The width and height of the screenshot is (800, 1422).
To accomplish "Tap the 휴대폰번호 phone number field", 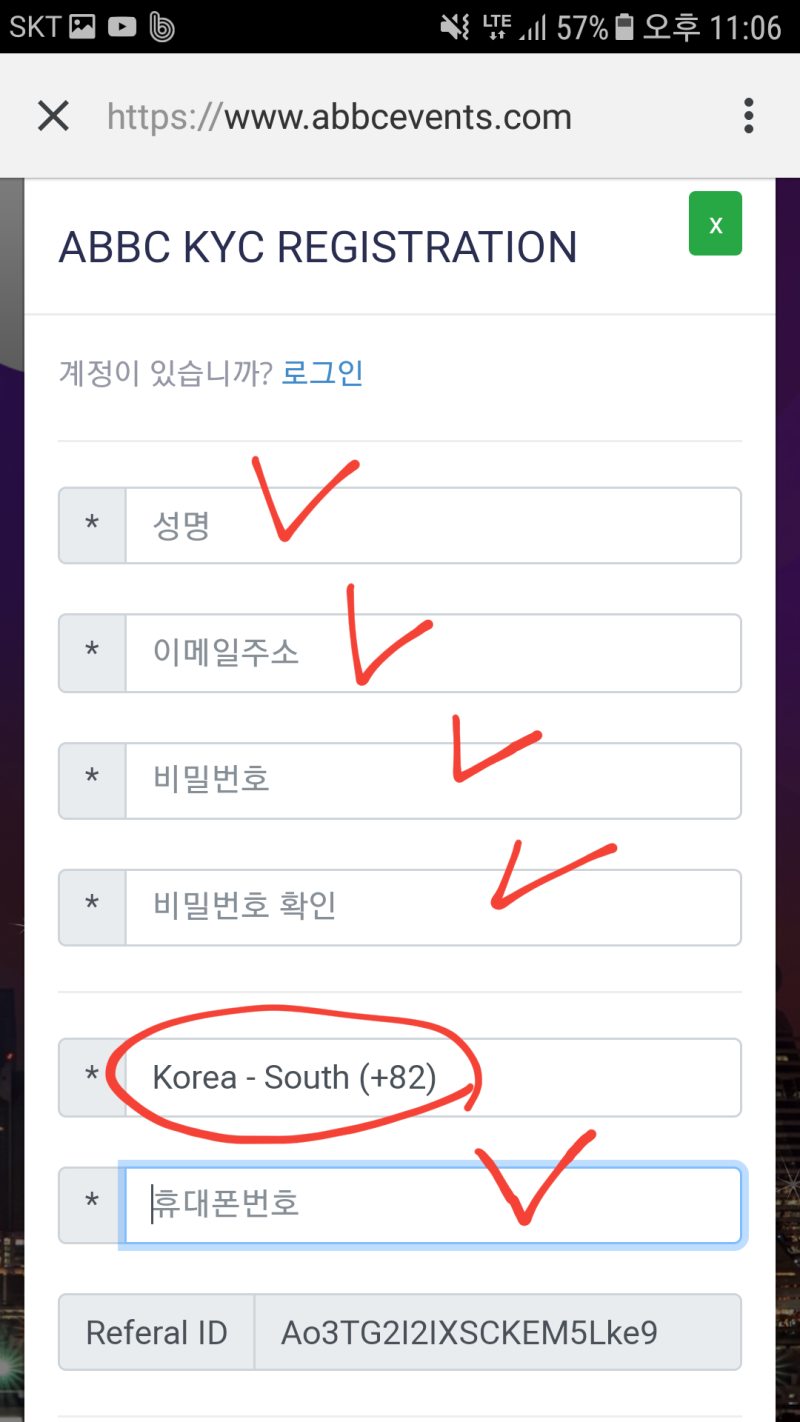I will tap(430, 1204).
